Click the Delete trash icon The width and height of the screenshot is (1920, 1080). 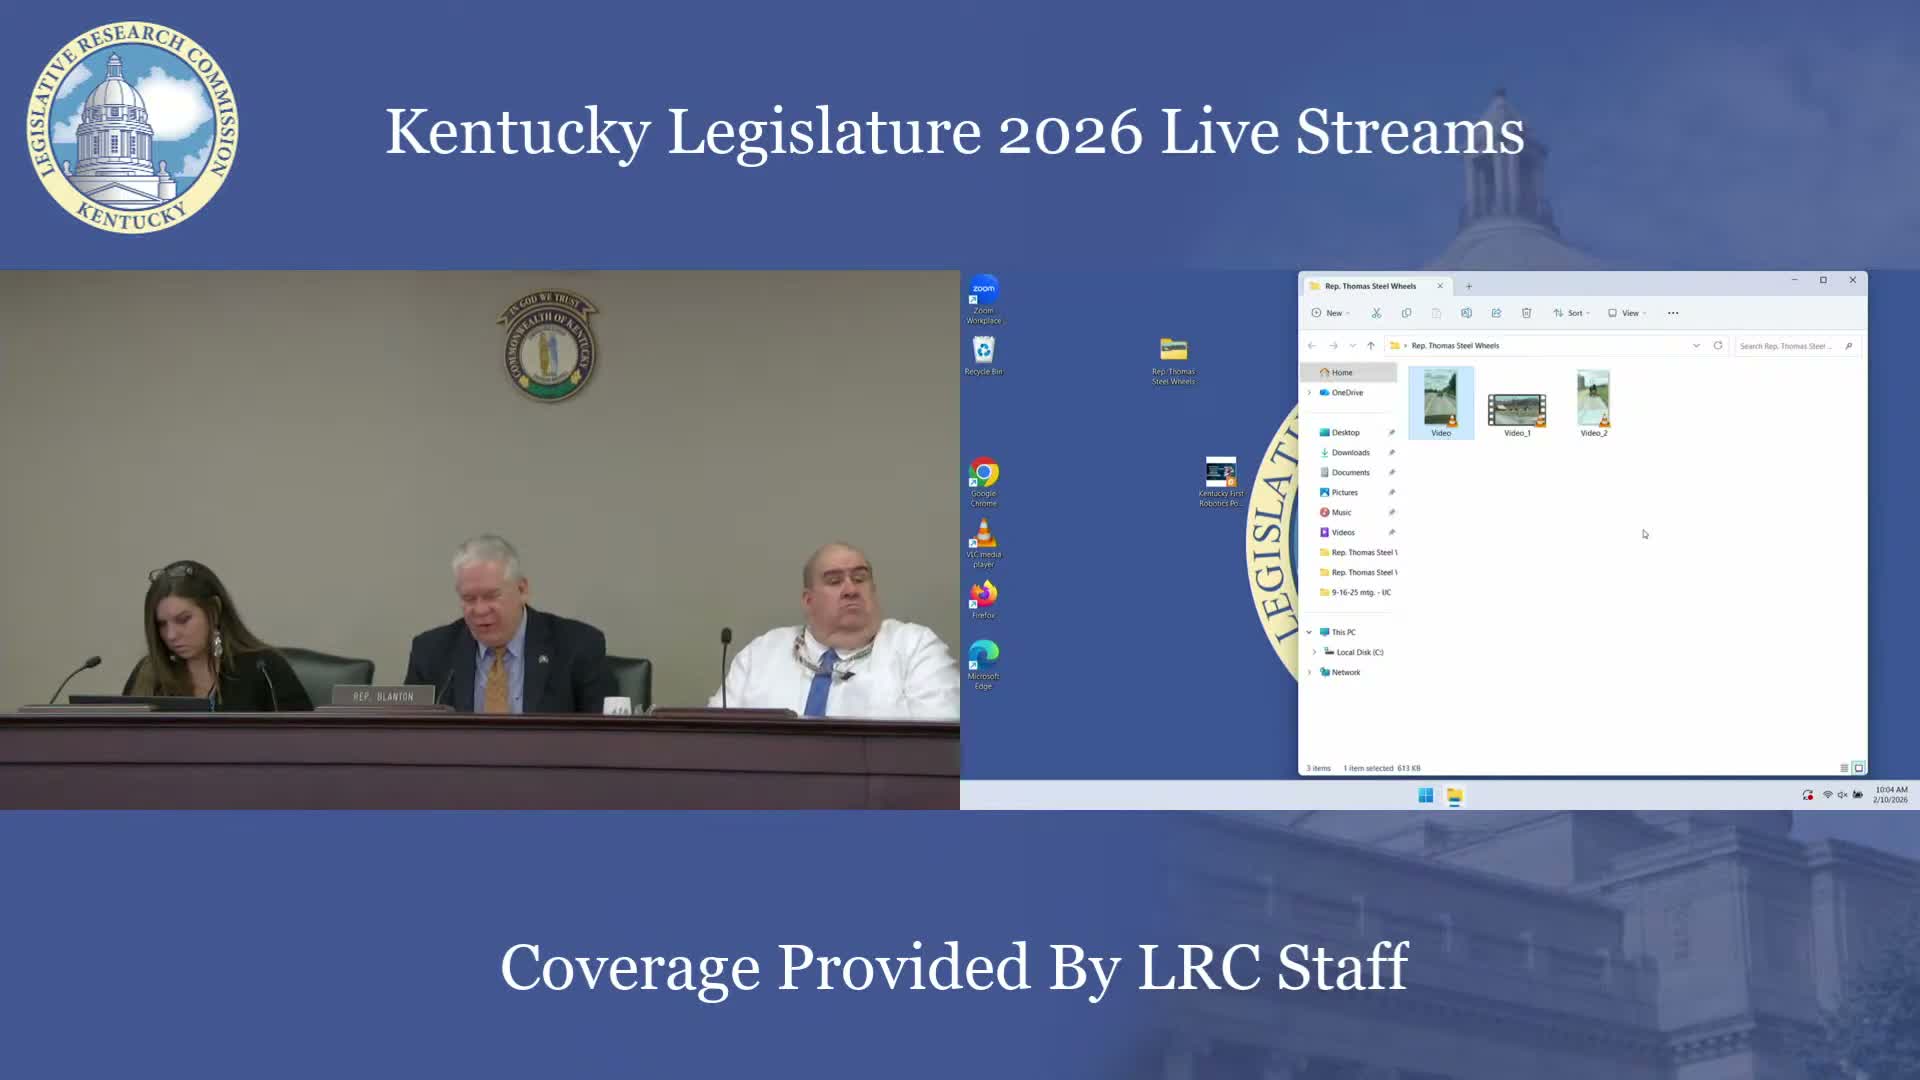tap(1526, 313)
